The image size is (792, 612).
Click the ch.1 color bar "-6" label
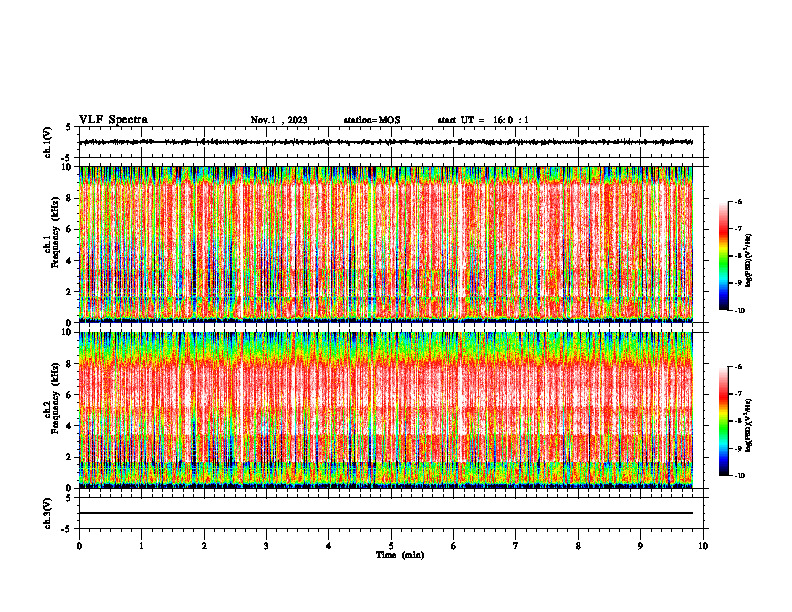point(738,201)
